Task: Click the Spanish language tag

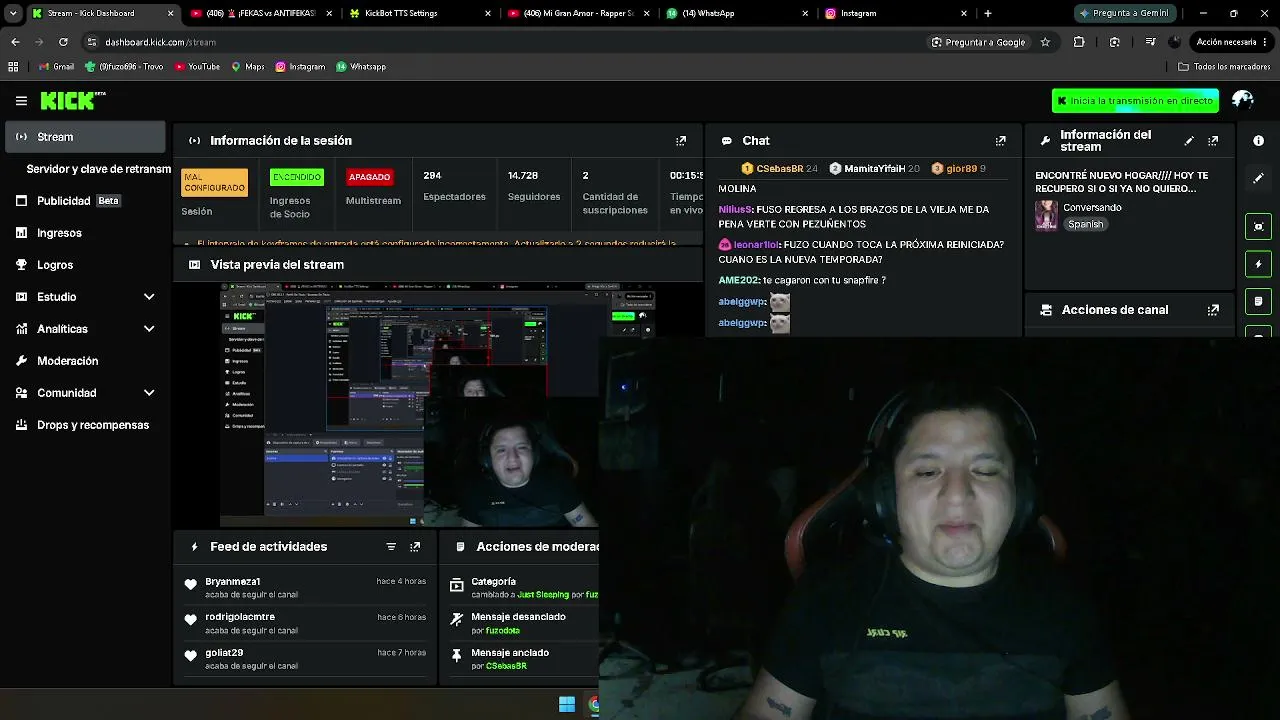Action: click(1085, 225)
